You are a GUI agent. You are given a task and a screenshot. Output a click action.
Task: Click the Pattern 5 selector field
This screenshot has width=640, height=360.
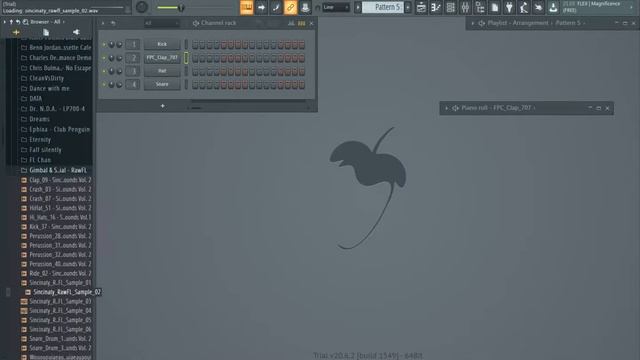pyautogui.click(x=383, y=7)
